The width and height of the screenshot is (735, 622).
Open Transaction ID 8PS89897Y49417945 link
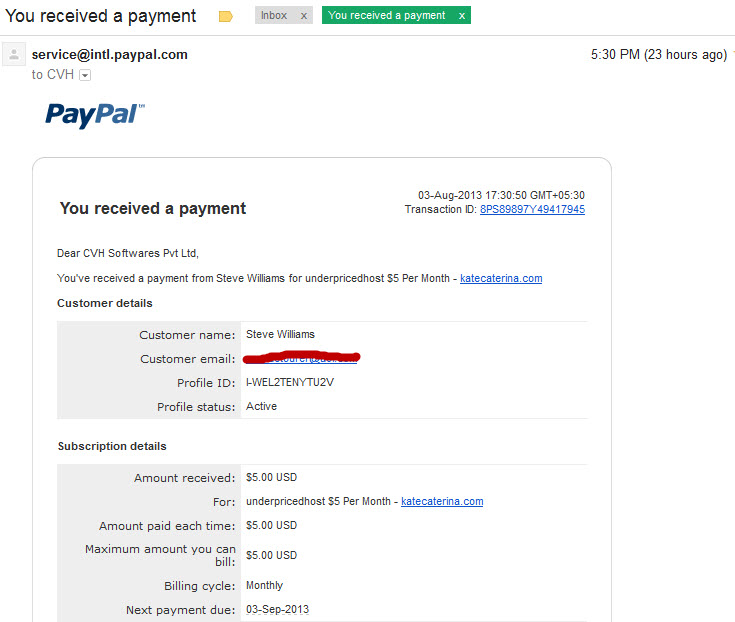point(532,210)
